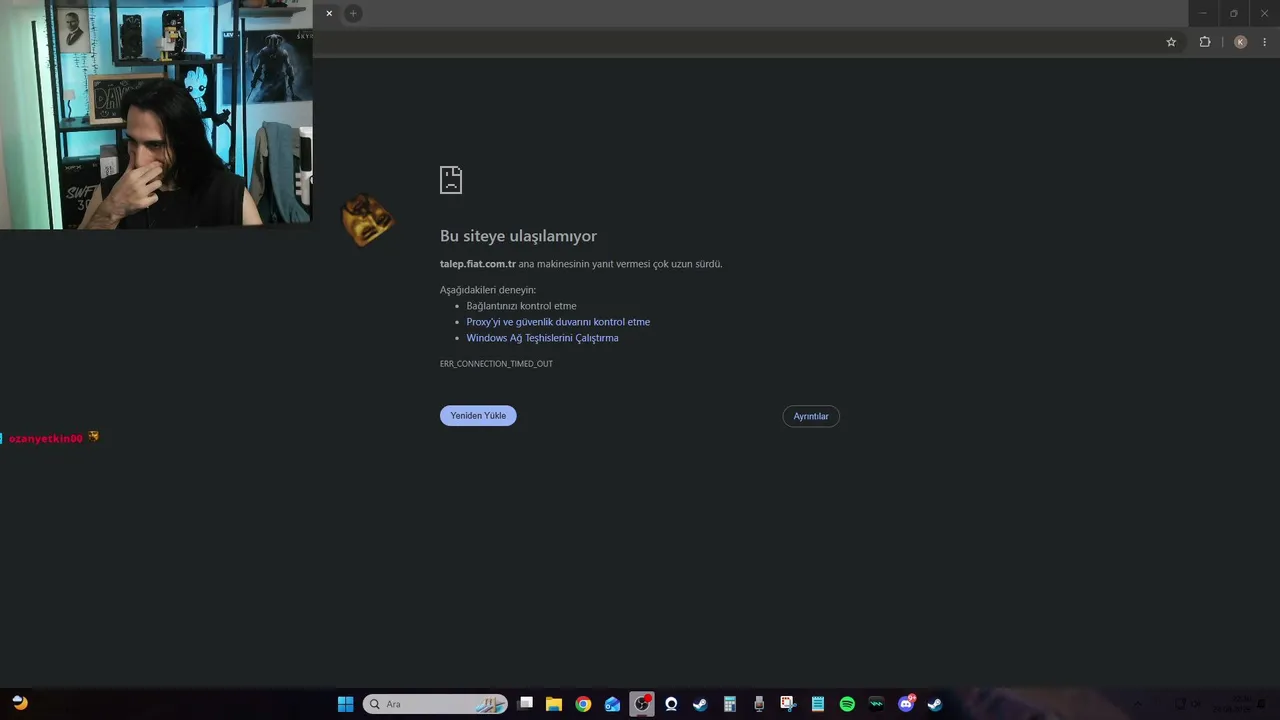Click the ozanyetkin00 chat username
The image size is (1280, 720).
46,439
